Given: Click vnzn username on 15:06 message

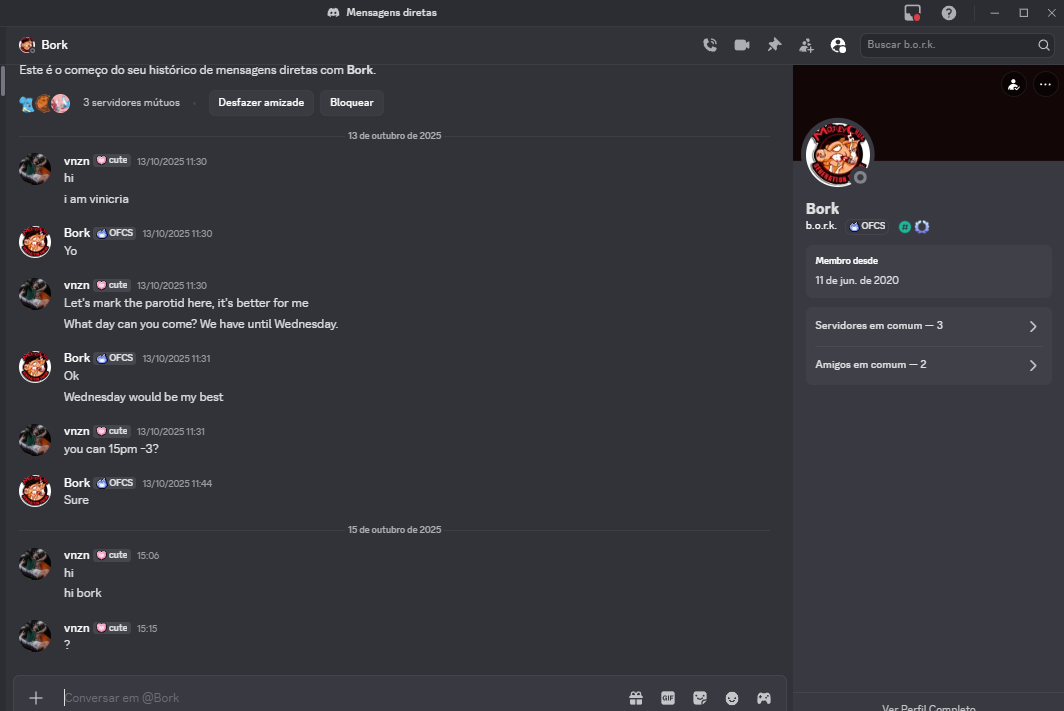Looking at the screenshot, I should 77,555.
